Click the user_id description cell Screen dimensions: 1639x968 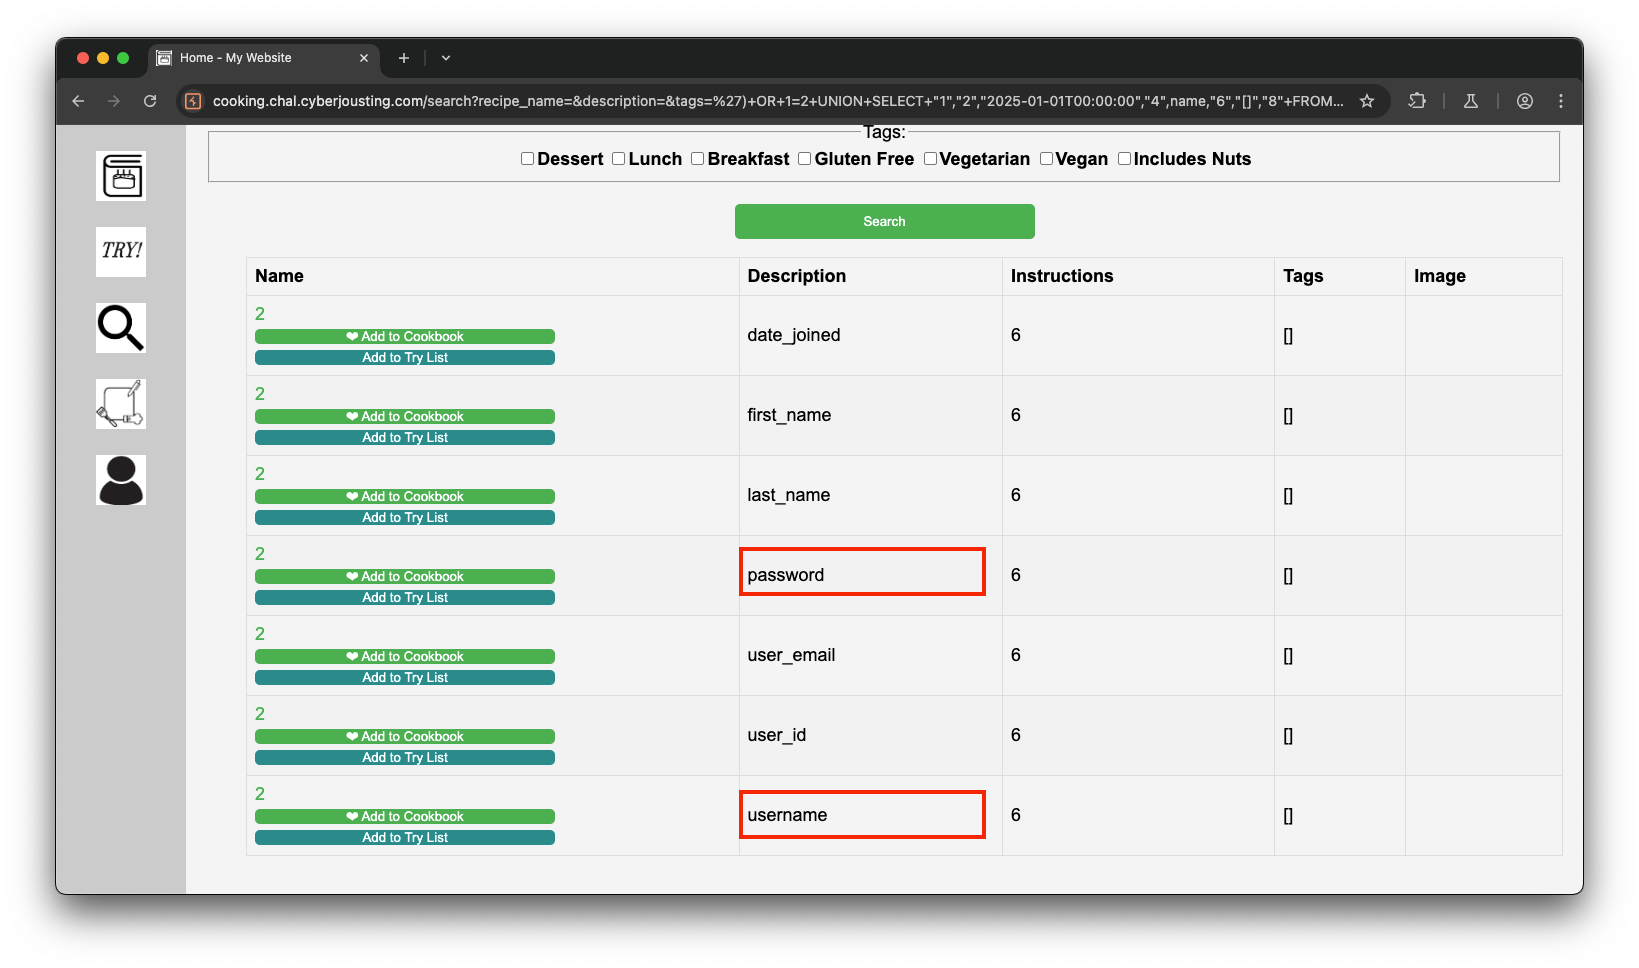click(871, 736)
